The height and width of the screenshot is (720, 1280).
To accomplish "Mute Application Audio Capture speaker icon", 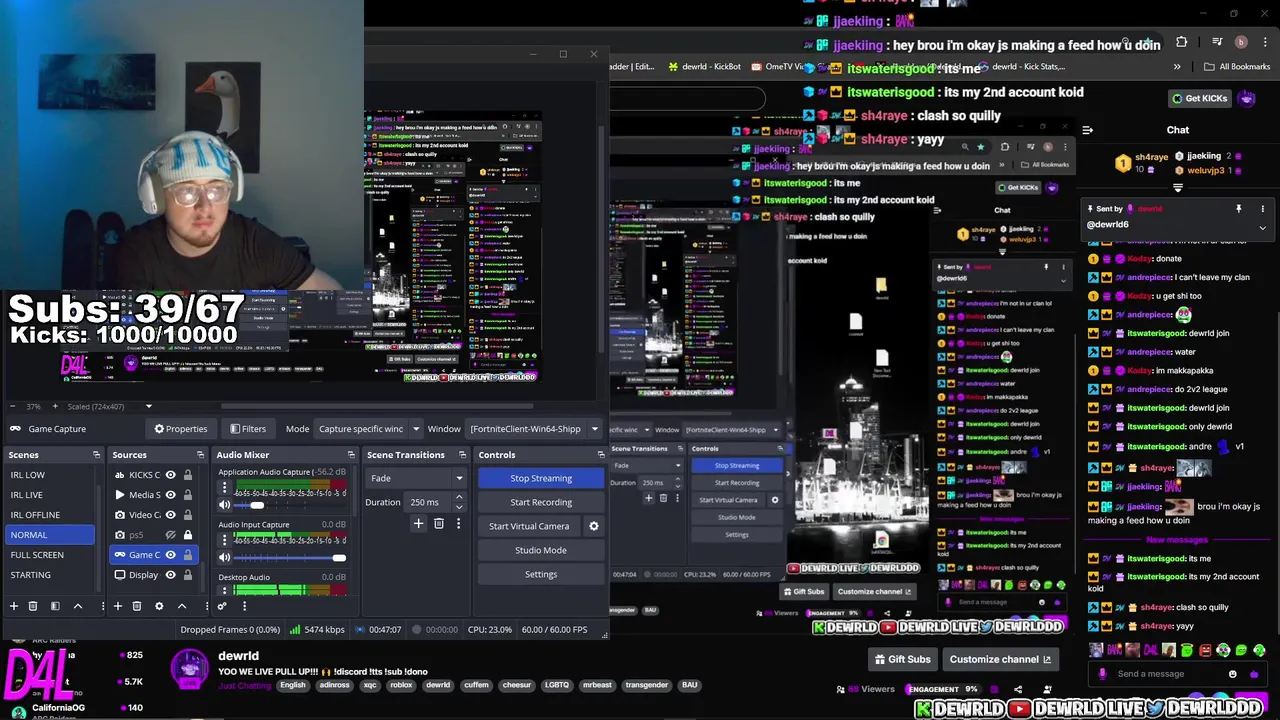I will tap(225, 505).
